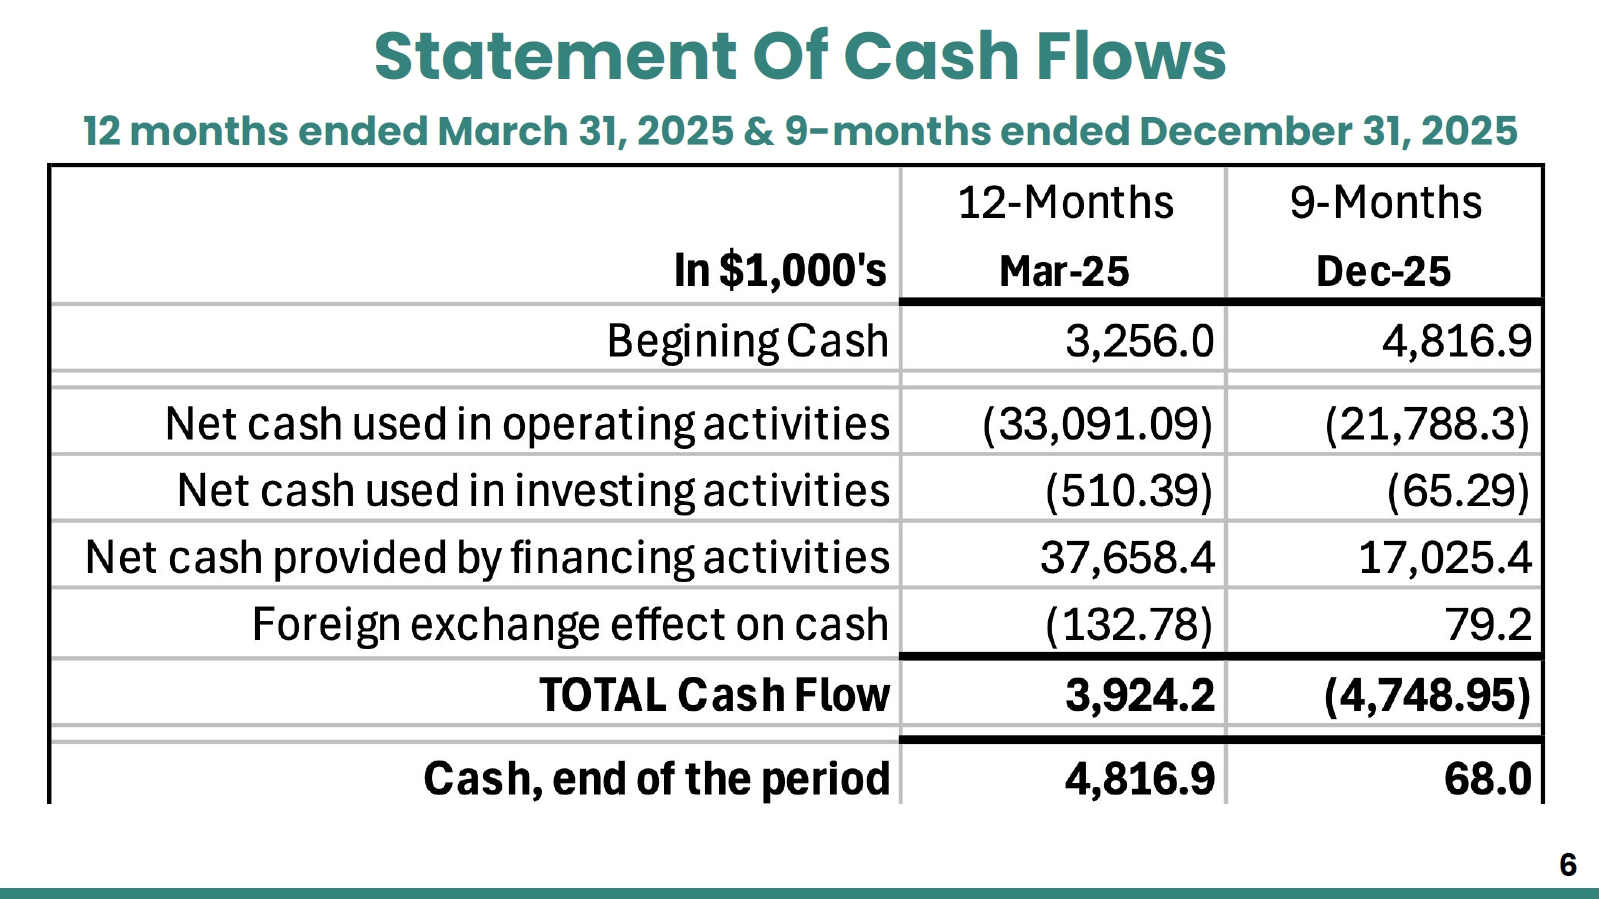The width and height of the screenshot is (1599, 899).
Task: Click the (510.39) investing value
Action: (1129, 491)
